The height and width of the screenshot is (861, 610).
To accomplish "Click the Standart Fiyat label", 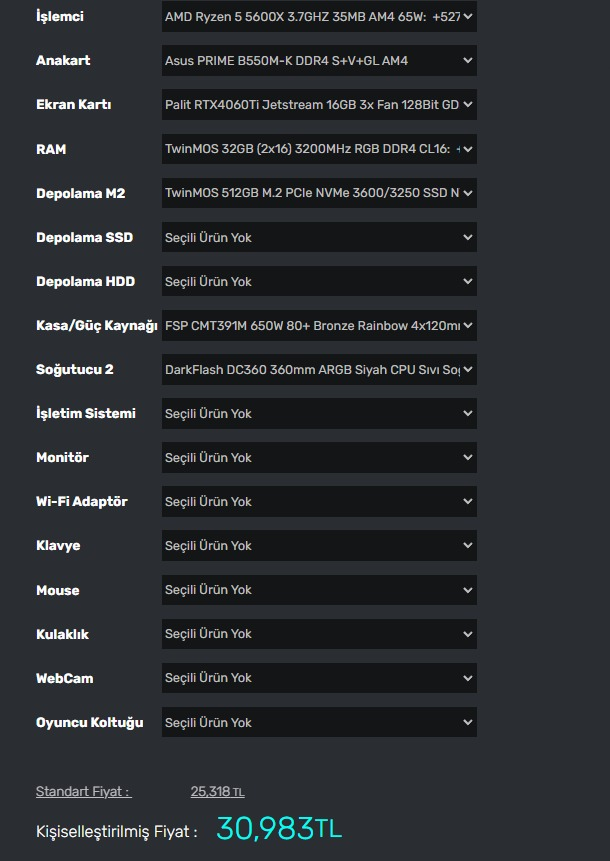I will pos(83,791).
